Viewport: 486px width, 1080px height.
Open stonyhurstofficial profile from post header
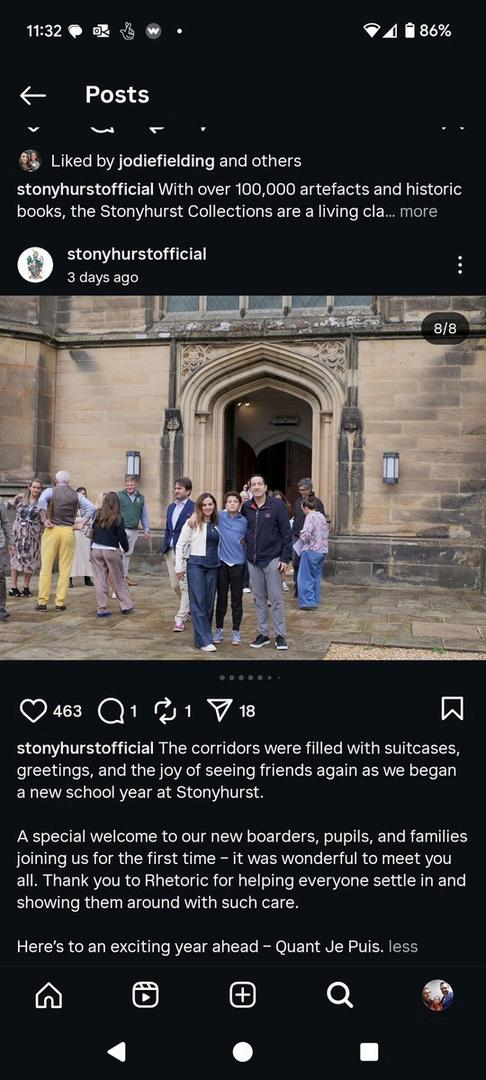coord(136,254)
